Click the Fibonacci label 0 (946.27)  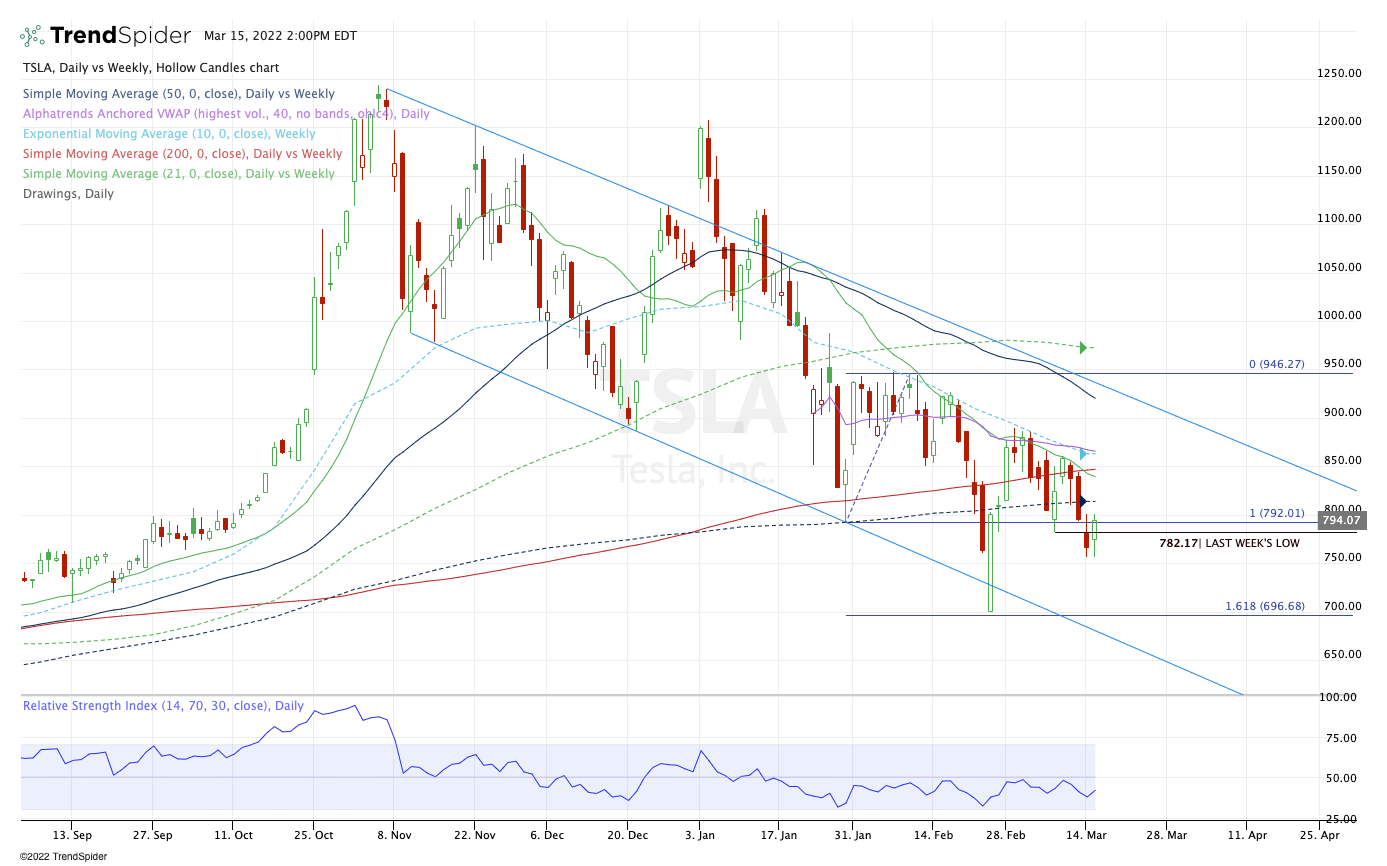click(1277, 365)
